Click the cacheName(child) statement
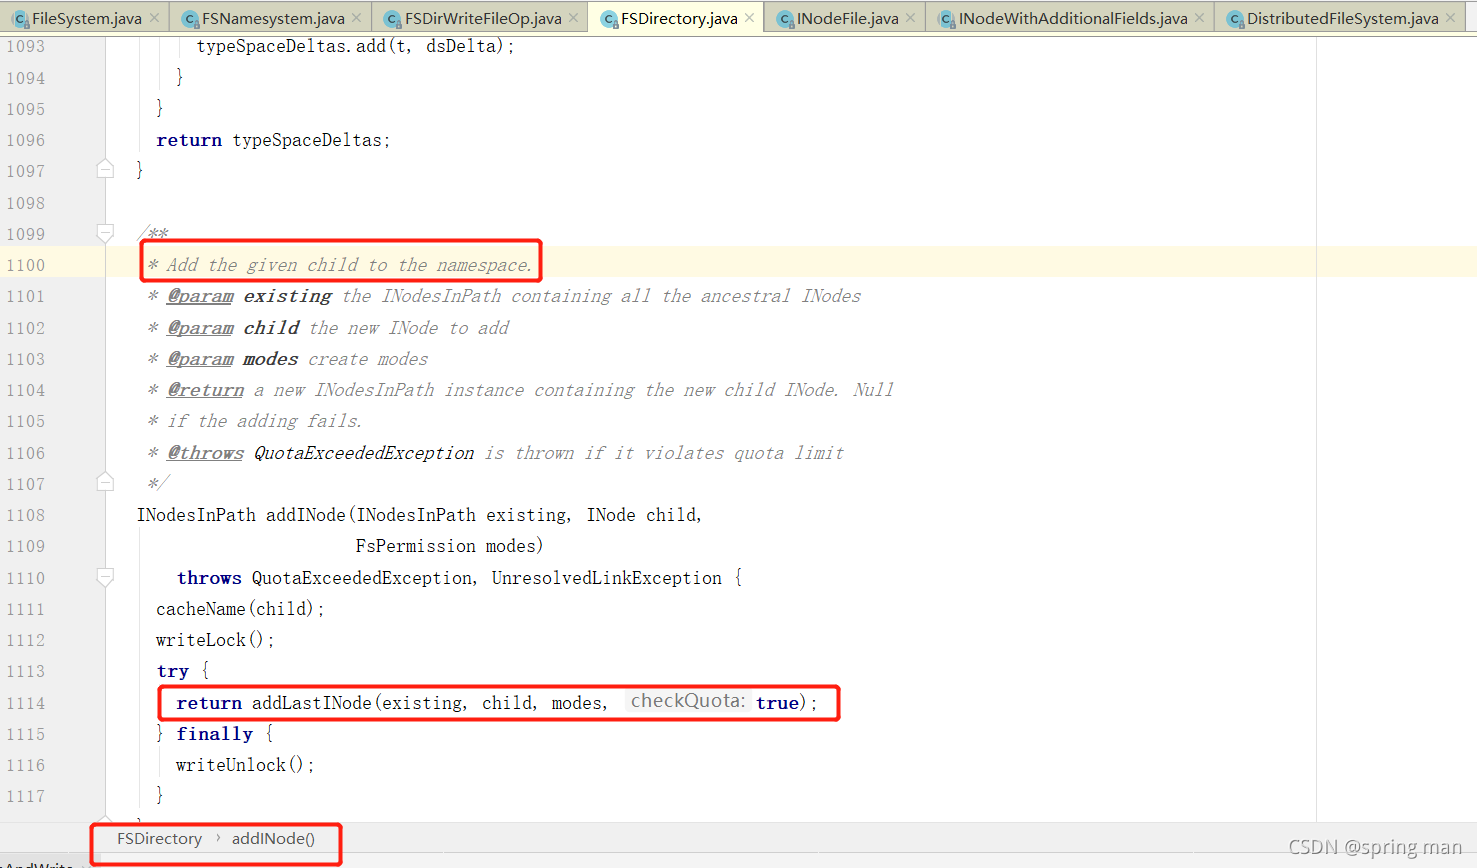 click(x=240, y=609)
